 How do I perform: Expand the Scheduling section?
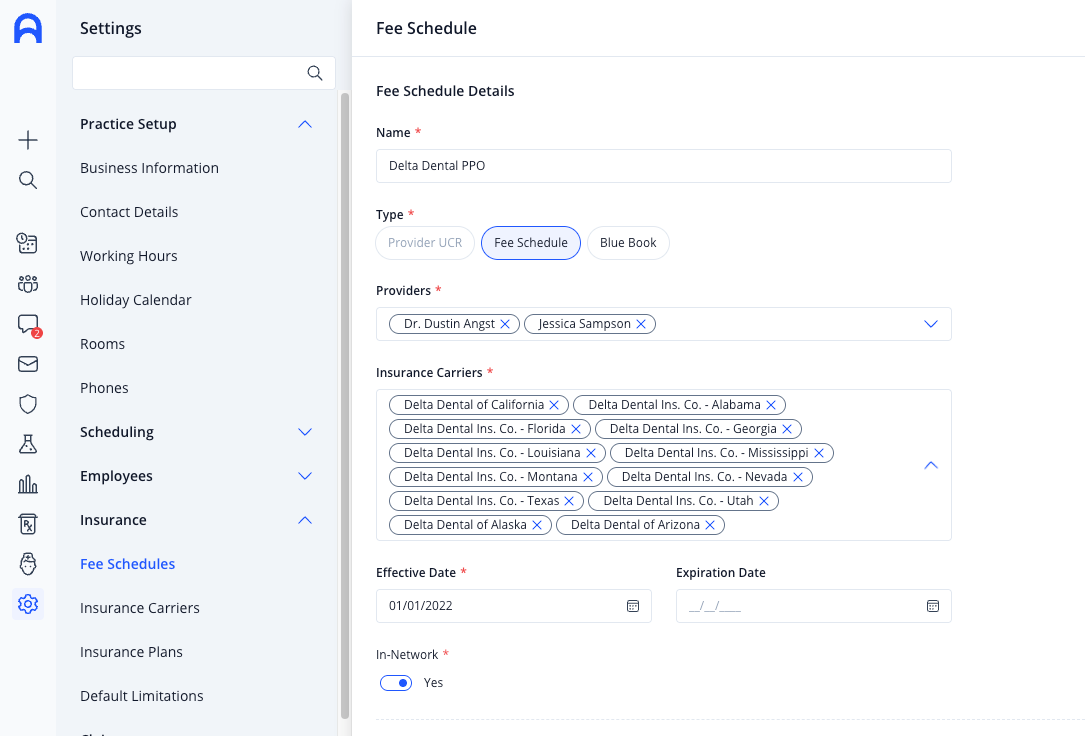point(304,432)
